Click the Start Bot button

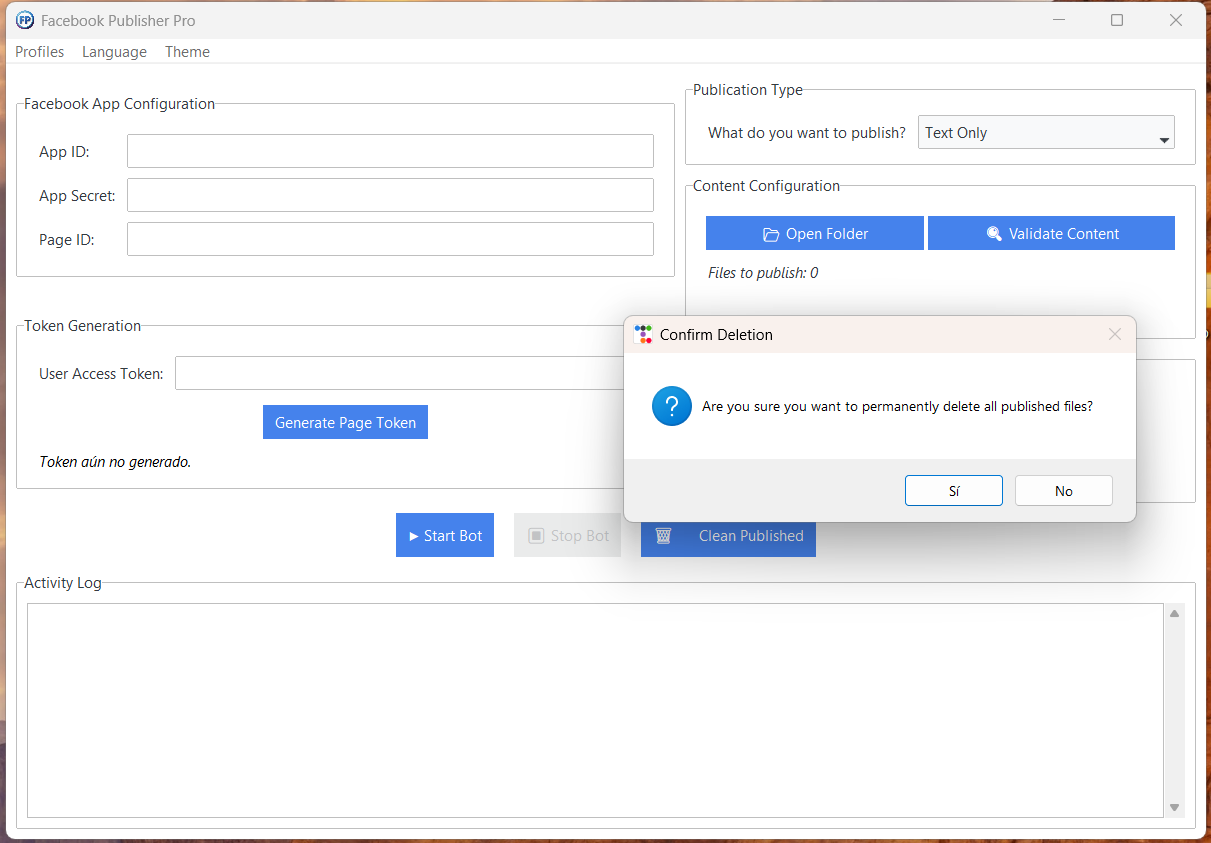(445, 535)
